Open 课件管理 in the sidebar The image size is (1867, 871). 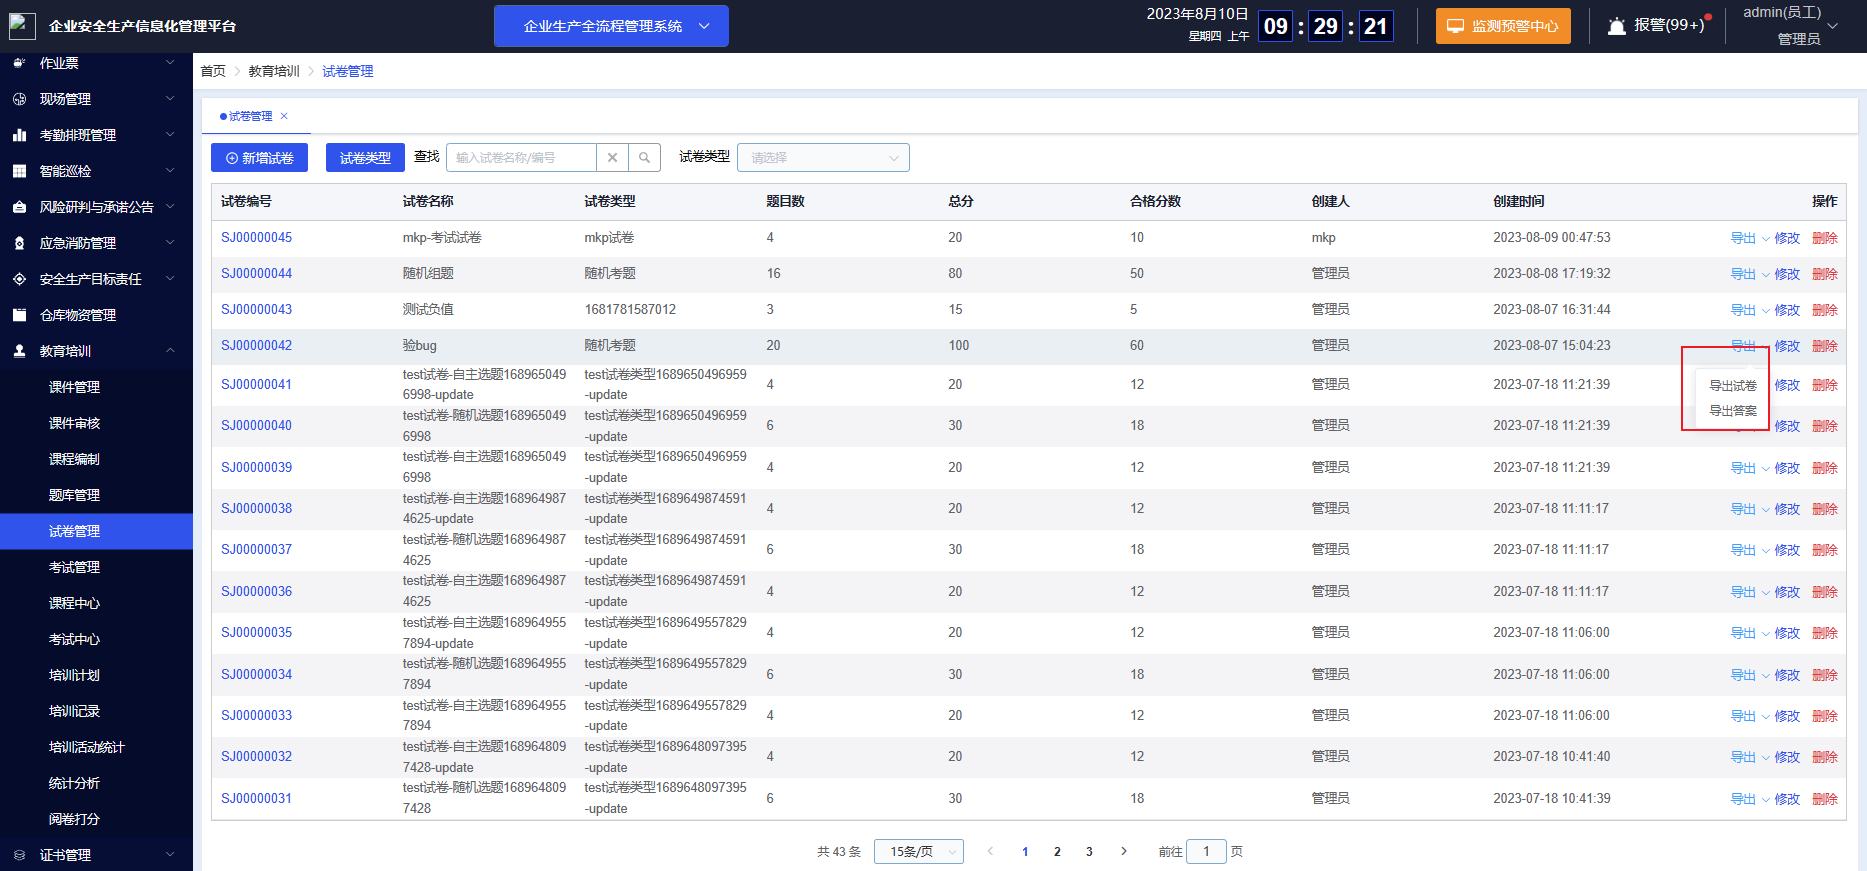coord(75,387)
